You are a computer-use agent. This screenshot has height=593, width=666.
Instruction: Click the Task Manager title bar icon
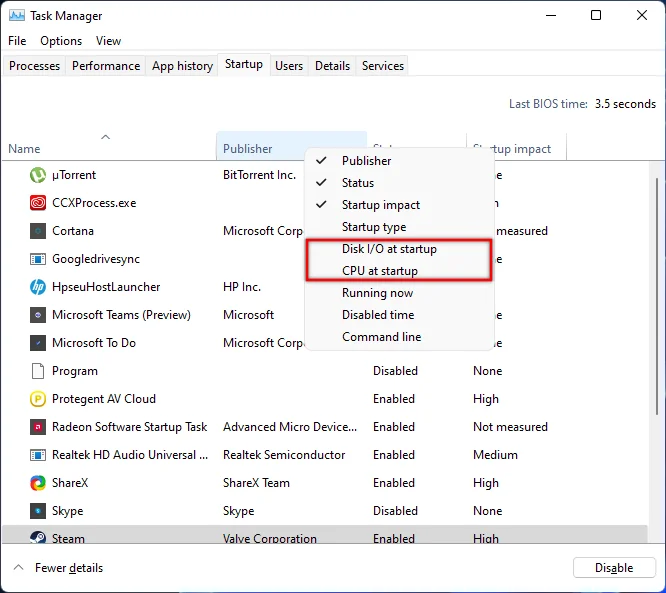pyautogui.click(x=17, y=16)
